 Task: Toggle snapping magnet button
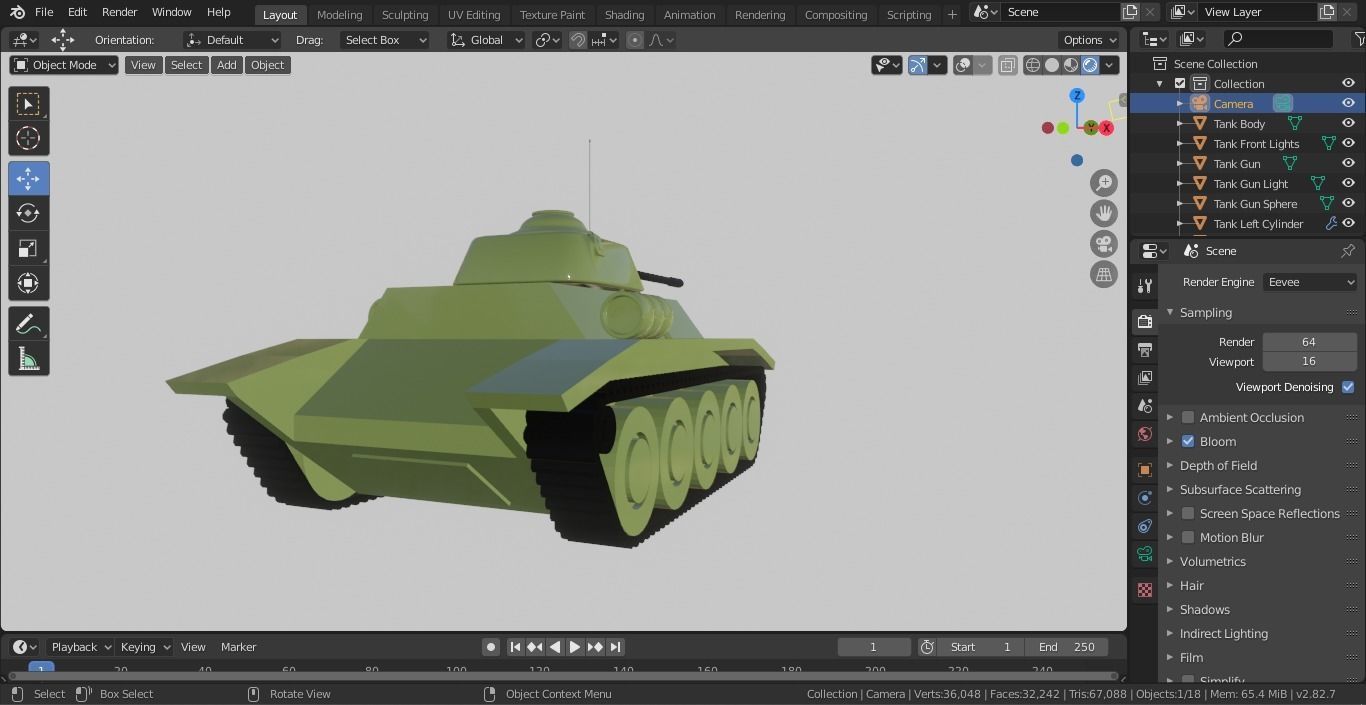coord(578,40)
